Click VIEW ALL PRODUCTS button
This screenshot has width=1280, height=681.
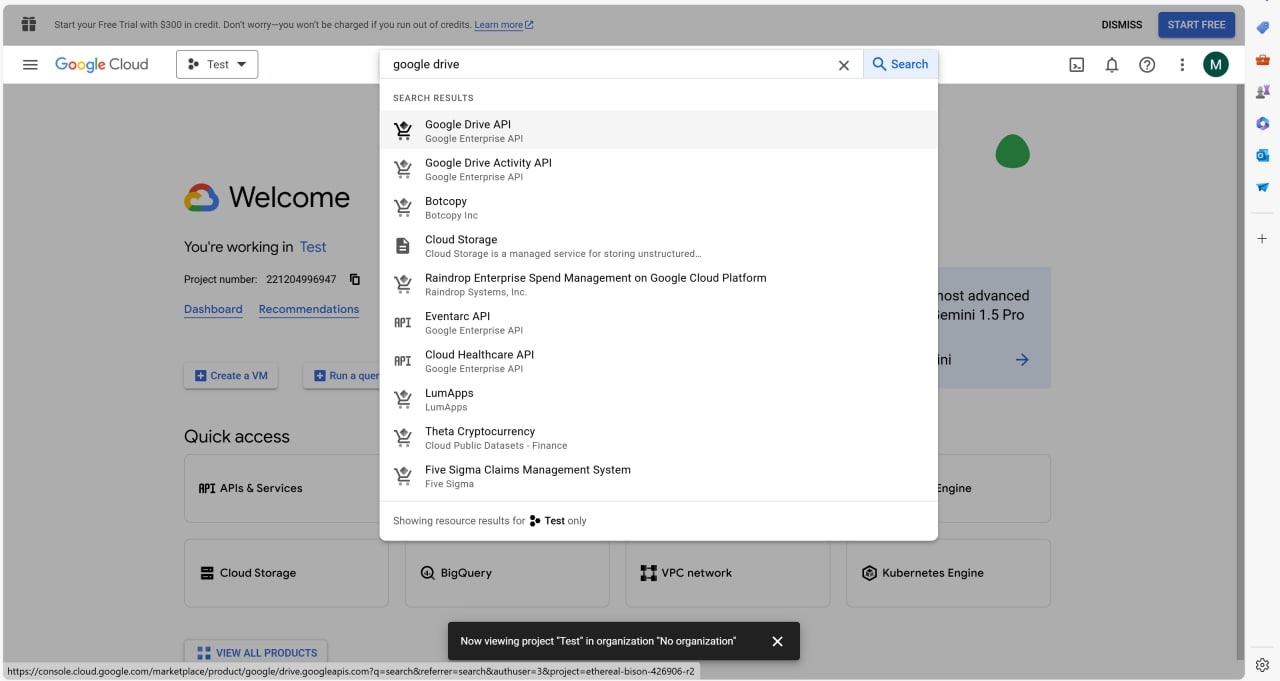(256, 653)
